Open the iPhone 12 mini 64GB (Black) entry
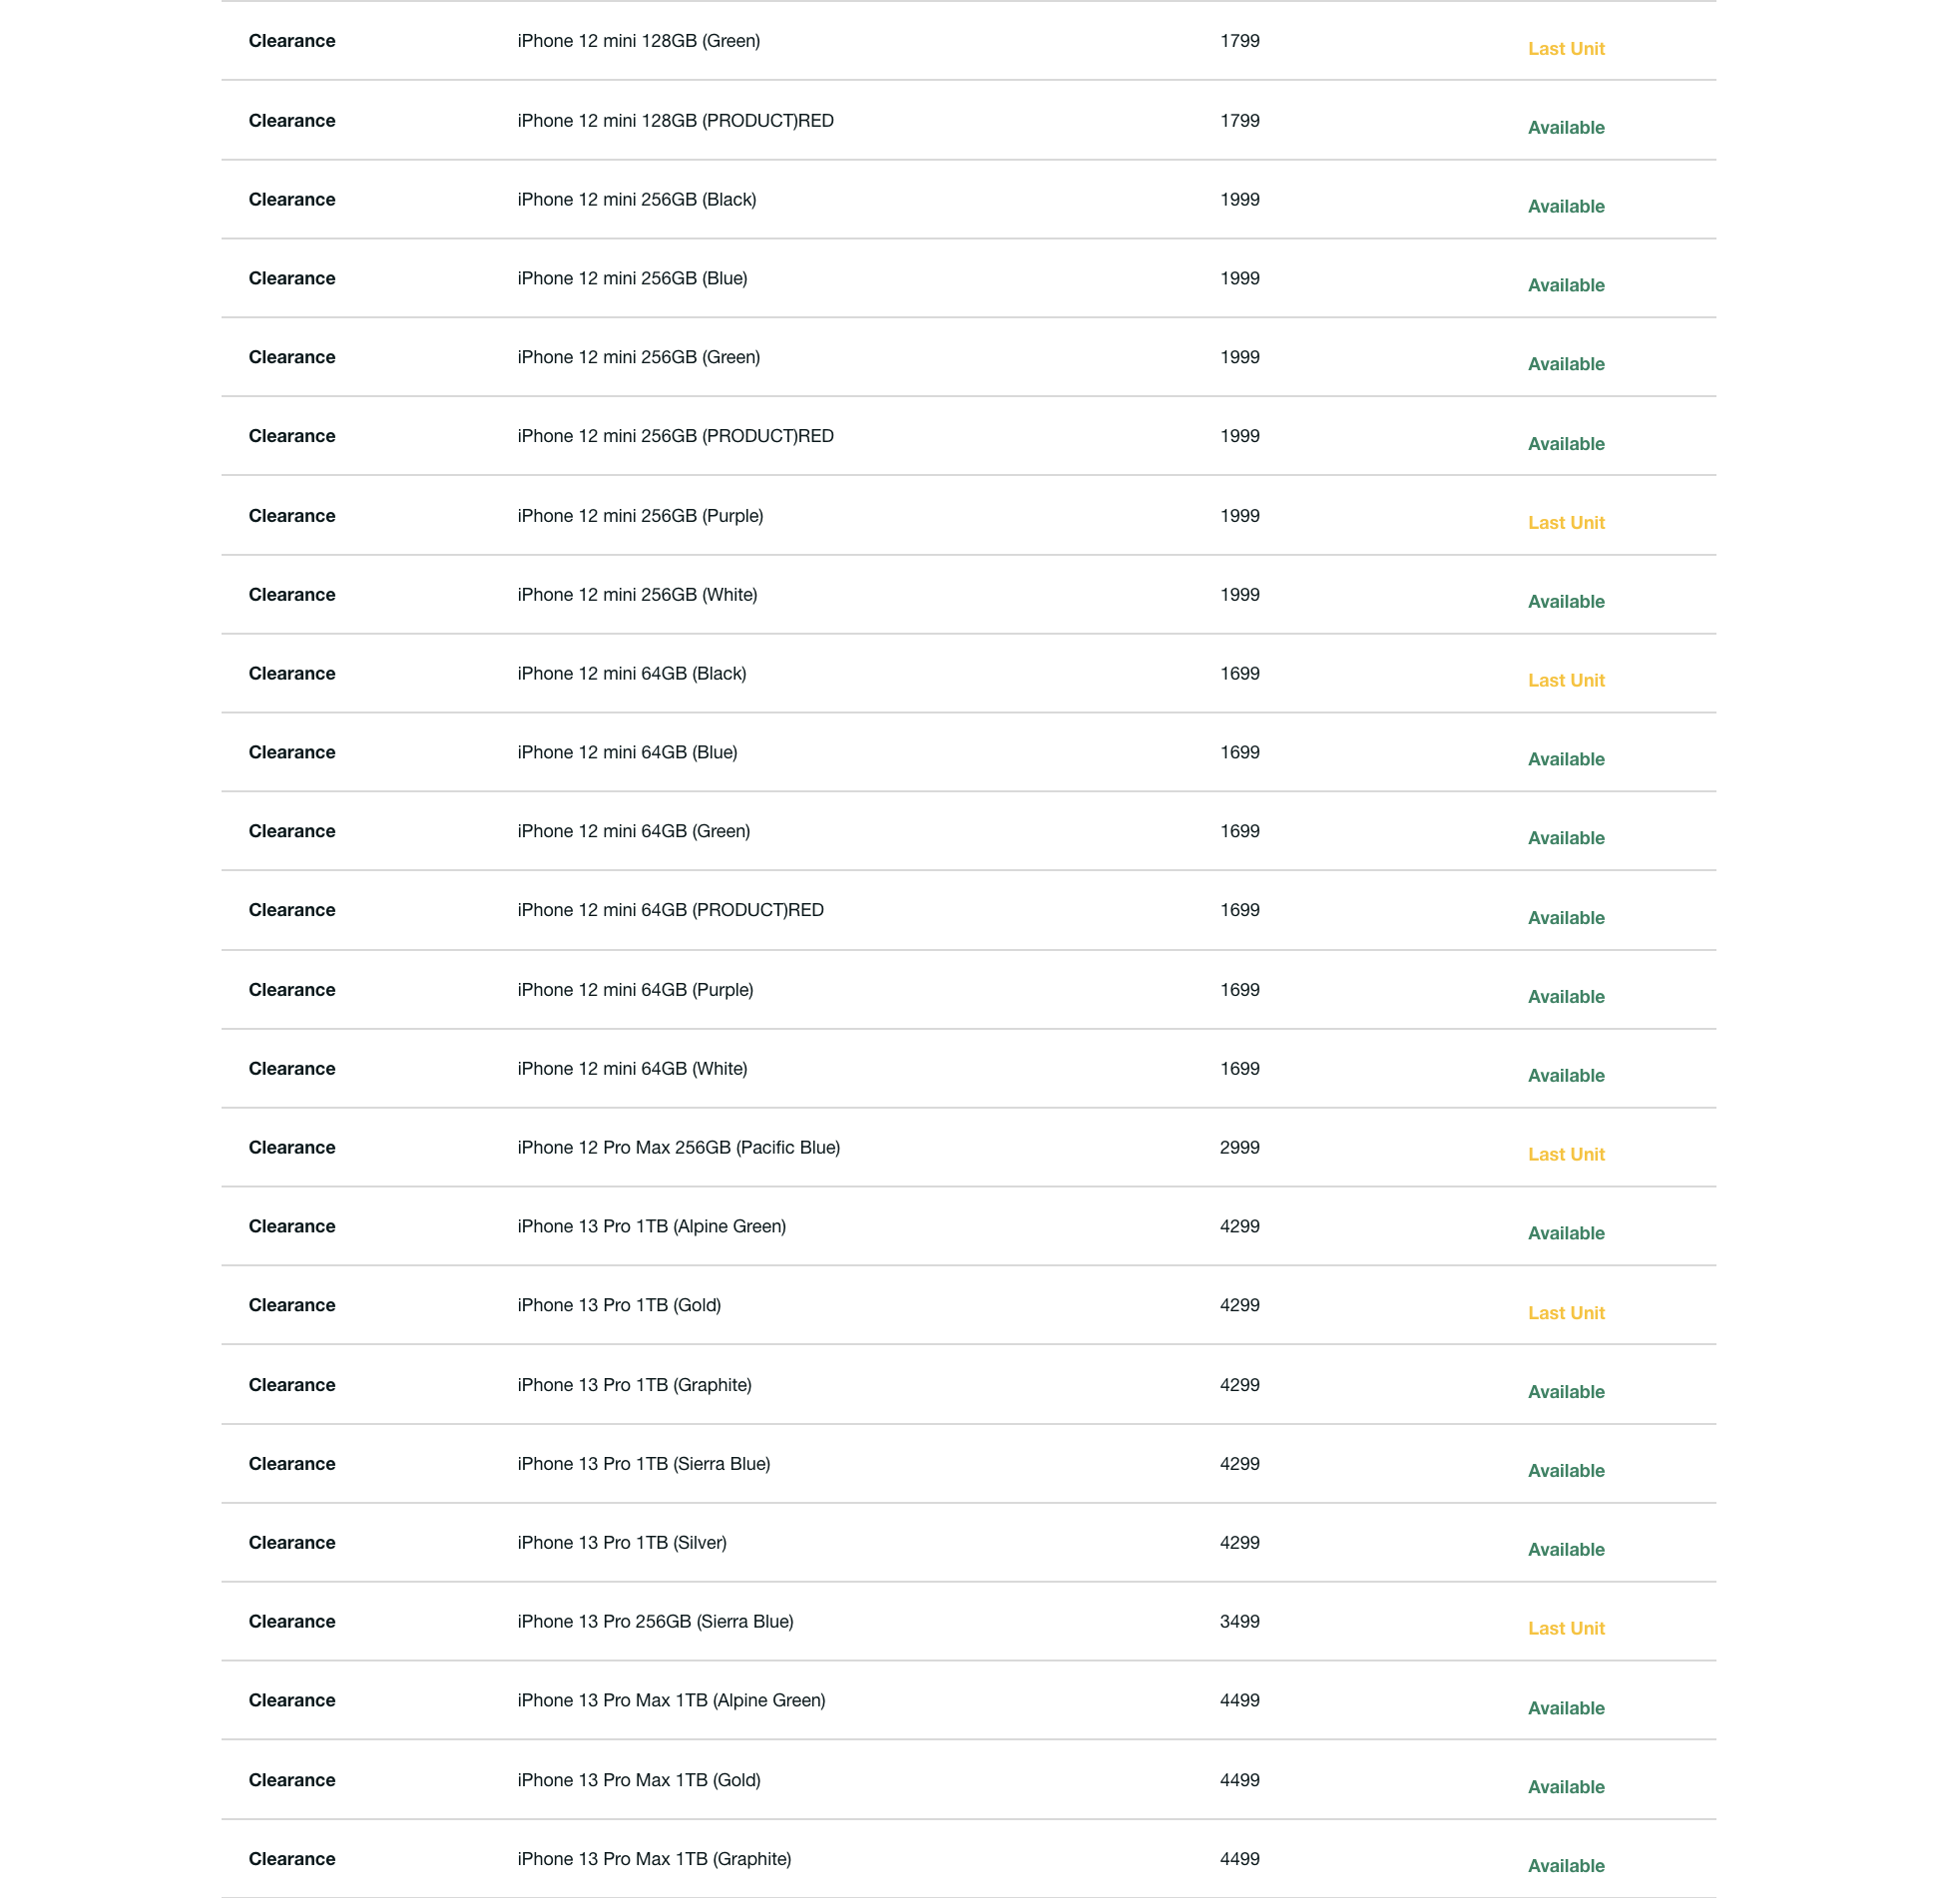 click(x=631, y=673)
